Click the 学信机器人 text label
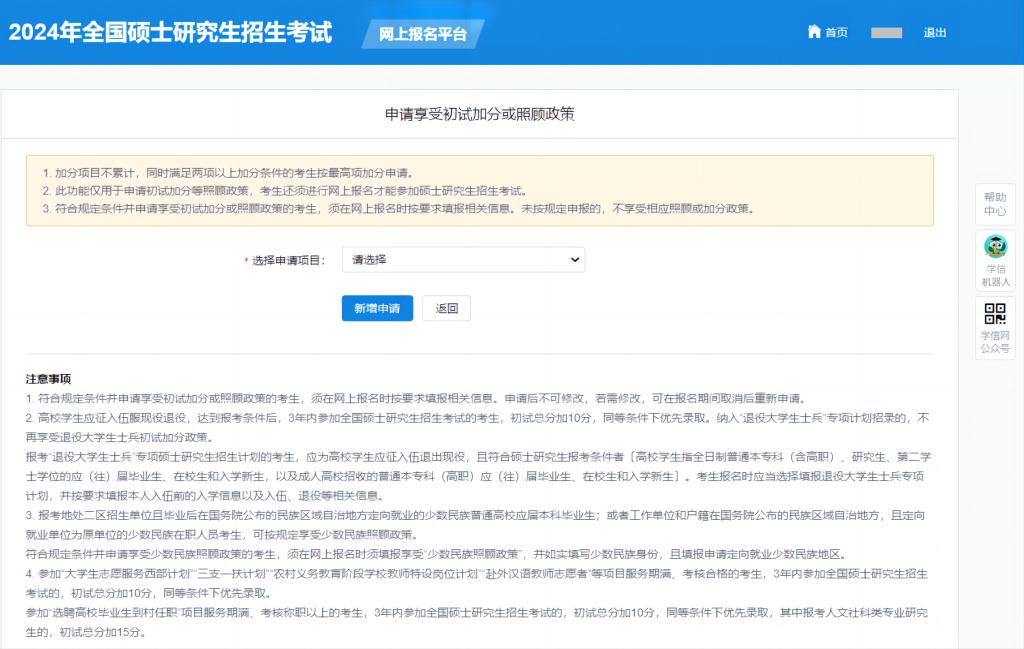The image size is (1024, 649). point(995,276)
